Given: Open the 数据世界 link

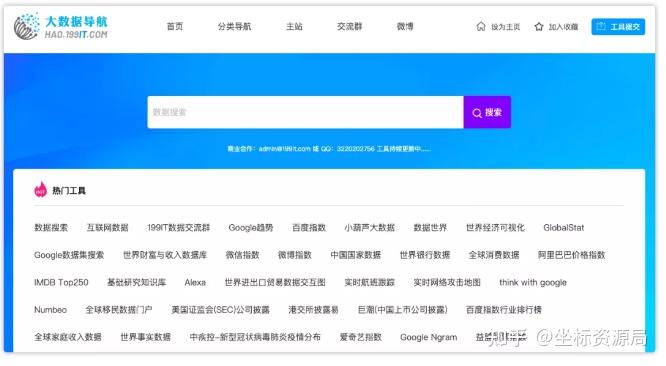Looking at the screenshot, I should click(x=430, y=228).
